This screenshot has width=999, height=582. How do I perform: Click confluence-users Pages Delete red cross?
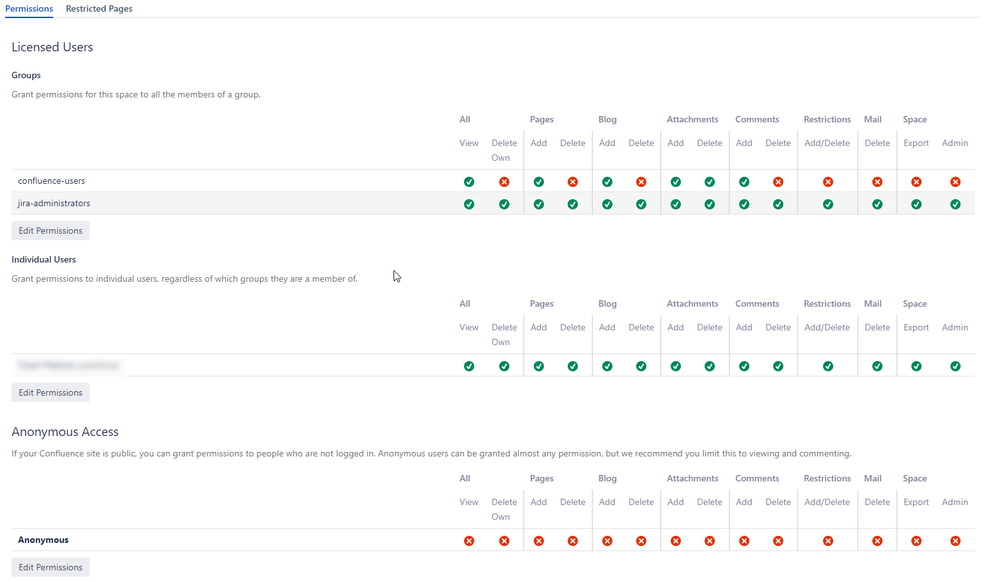[x=573, y=182]
